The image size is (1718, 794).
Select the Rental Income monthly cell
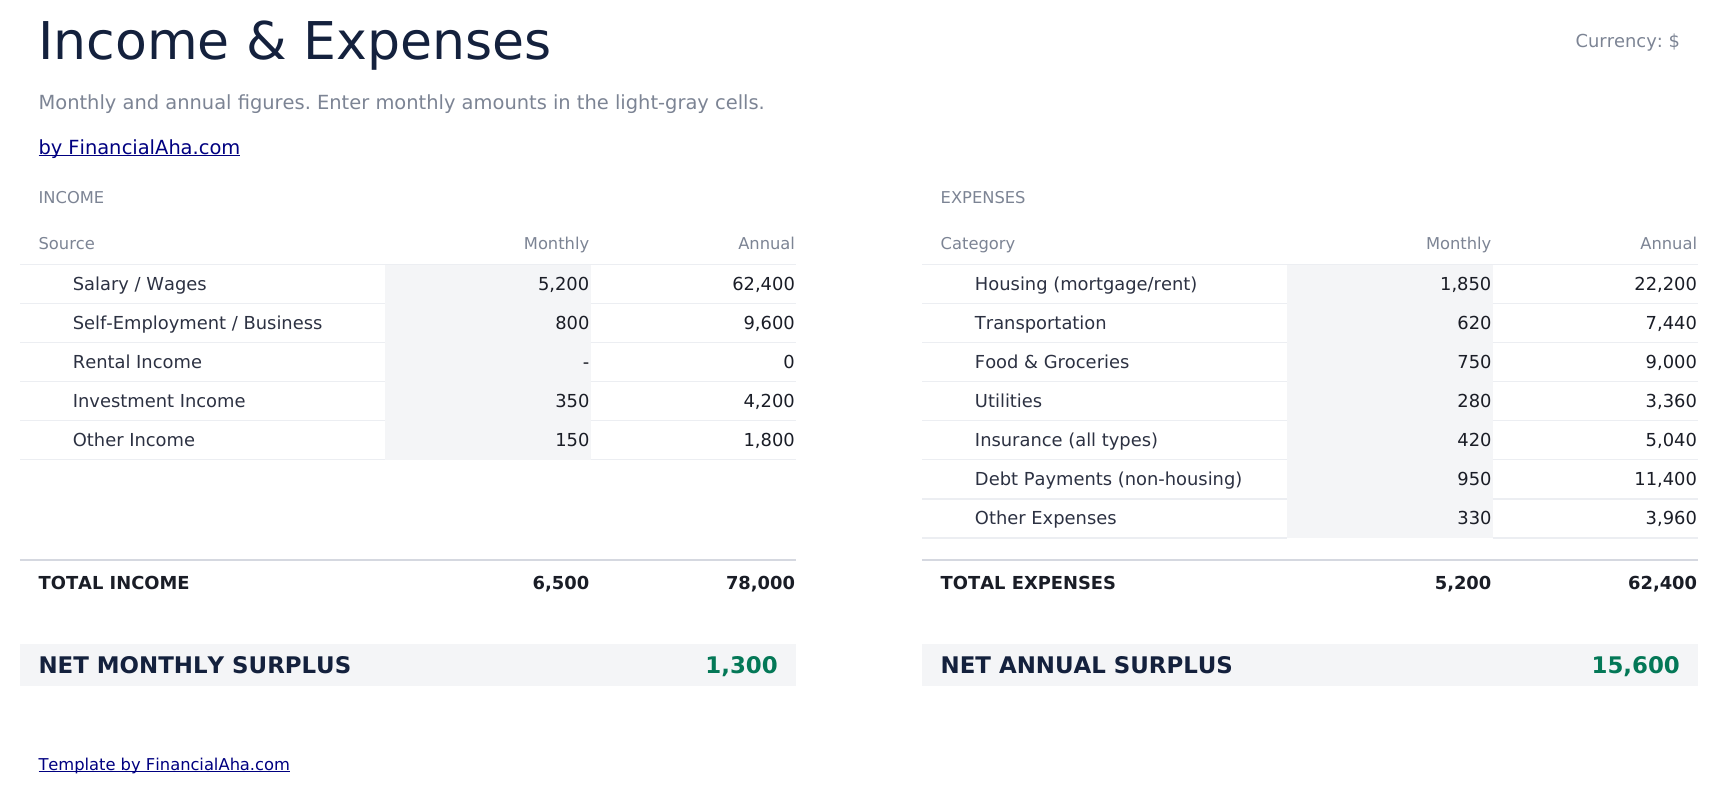(488, 362)
